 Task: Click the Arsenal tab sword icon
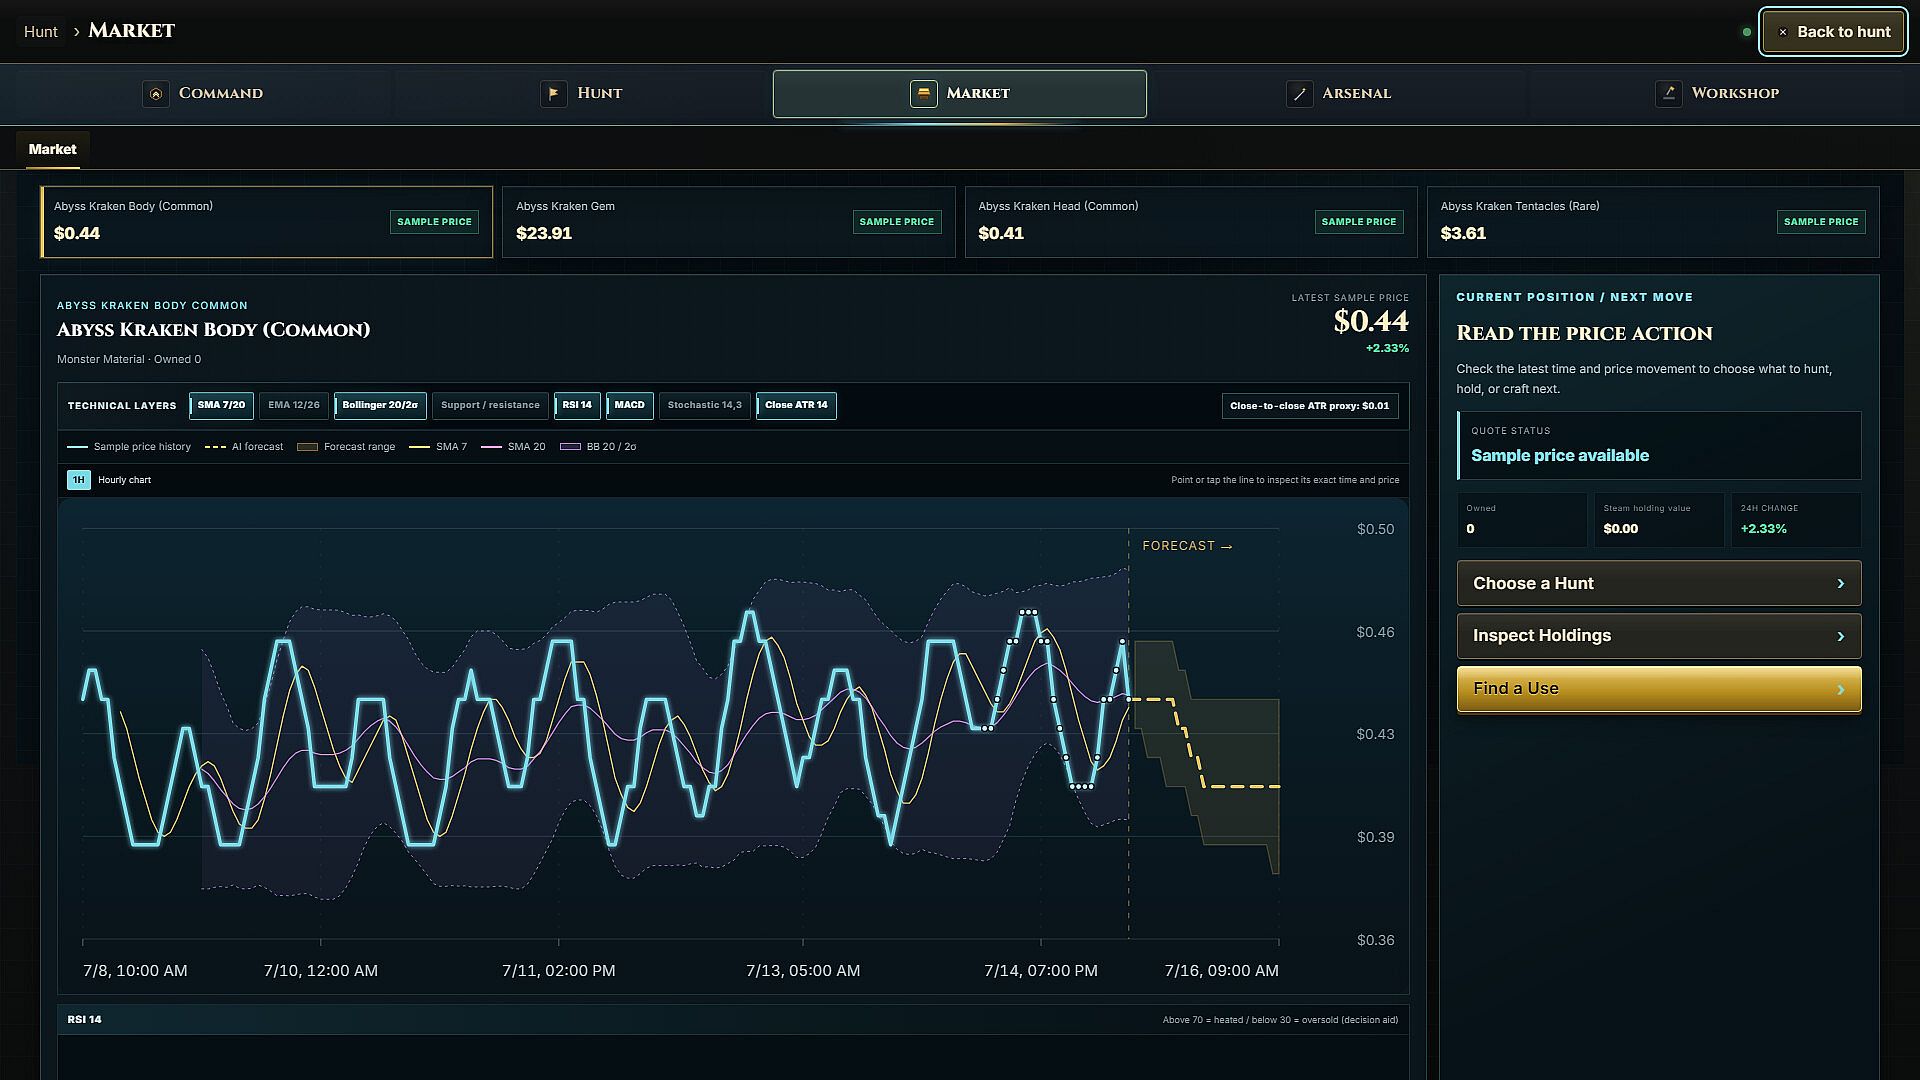pyautogui.click(x=1299, y=94)
